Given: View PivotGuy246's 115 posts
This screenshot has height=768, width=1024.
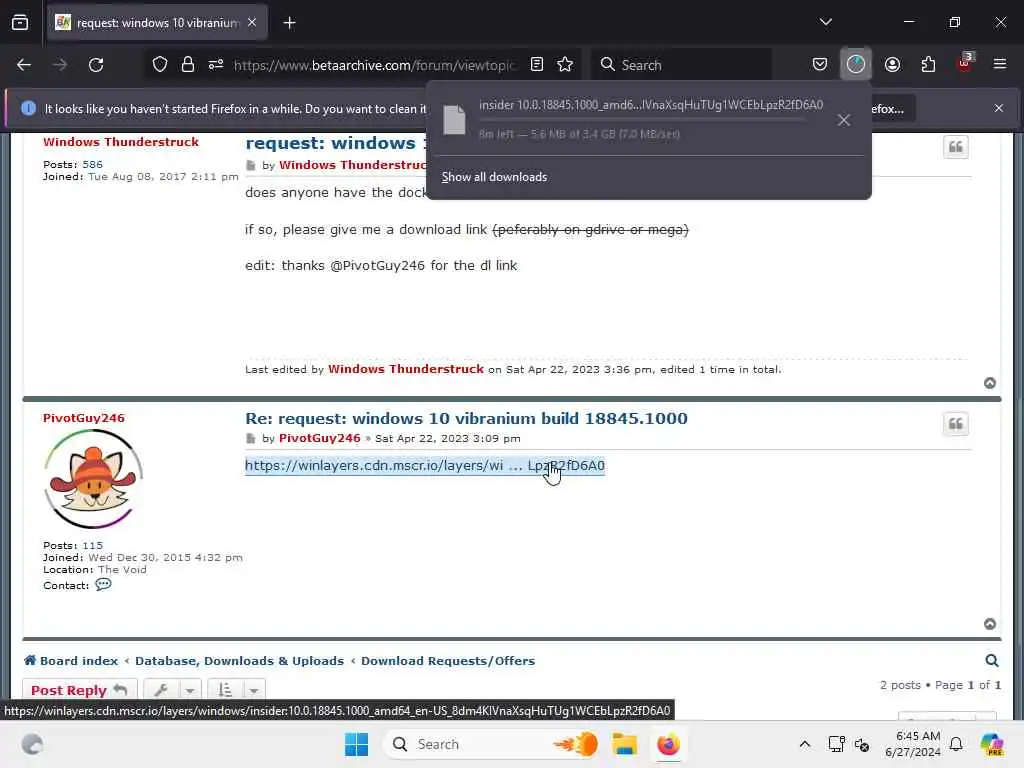Looking at the screenshot, I should click(x=92, y=545).
